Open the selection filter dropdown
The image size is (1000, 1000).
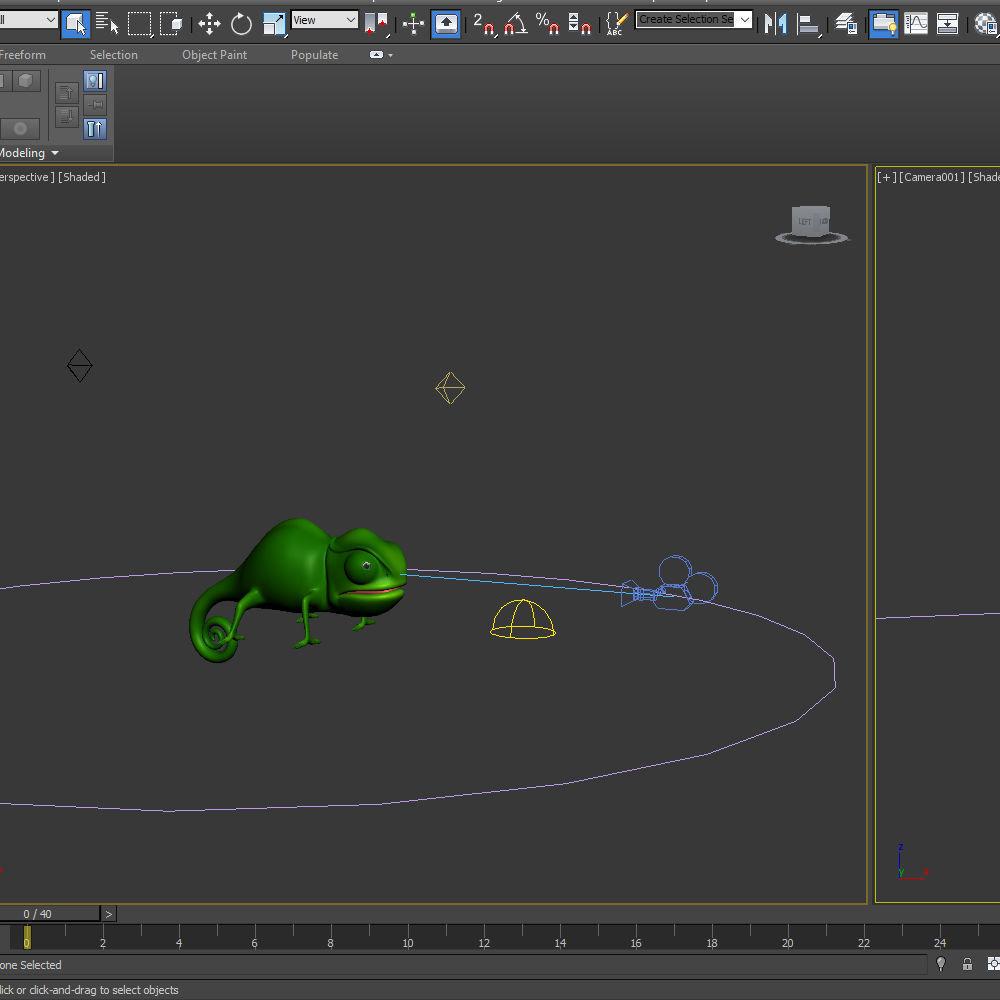28,20
